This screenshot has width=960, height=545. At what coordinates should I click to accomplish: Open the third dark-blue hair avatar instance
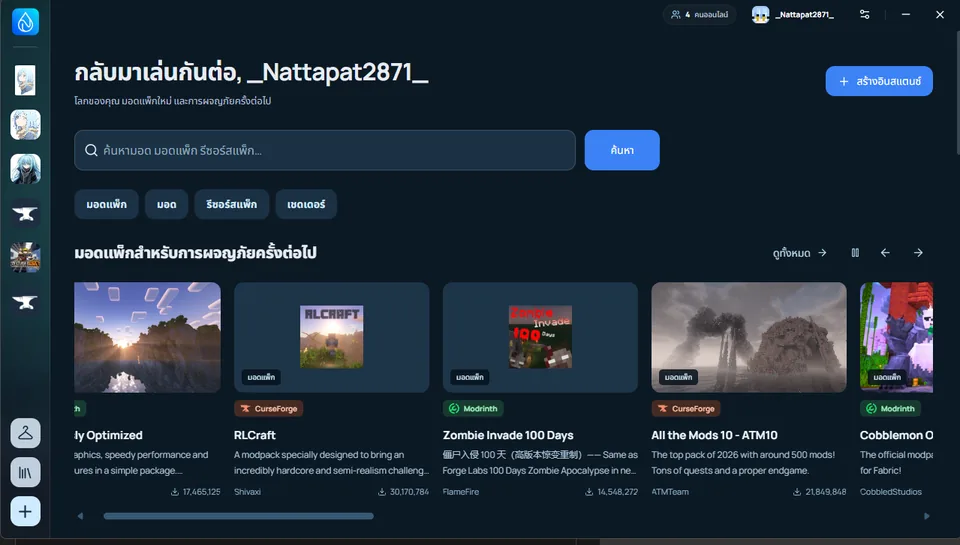tap(25, 169)
